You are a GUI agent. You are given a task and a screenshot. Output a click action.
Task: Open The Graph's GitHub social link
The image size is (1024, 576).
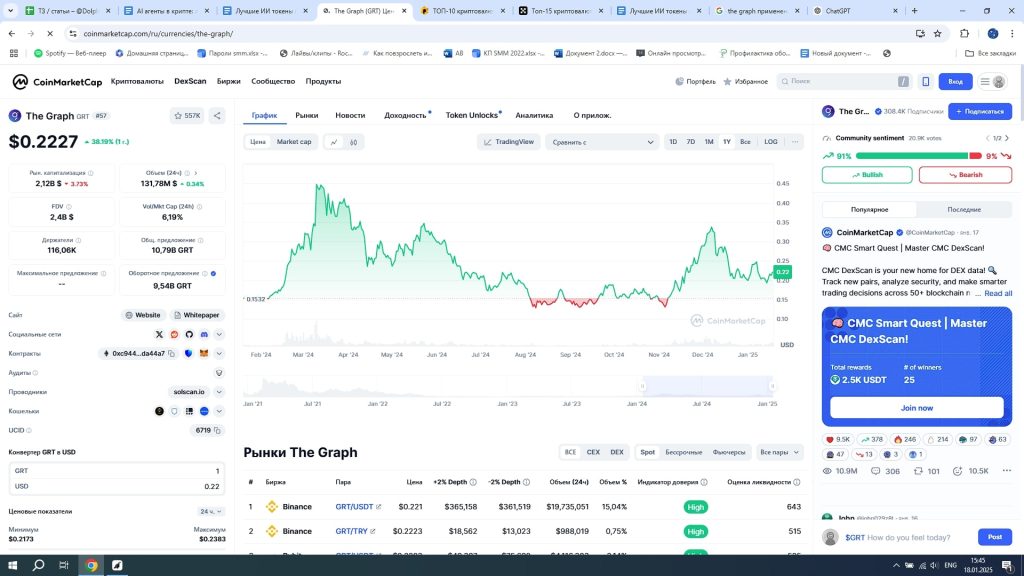coord(189,334)
